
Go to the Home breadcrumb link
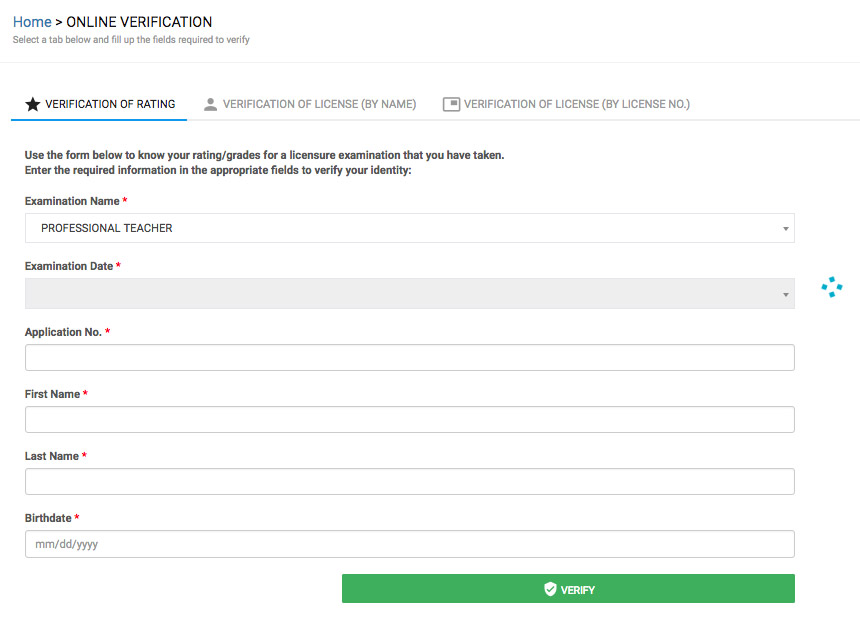pyautogui.click(x=32, y=22)
